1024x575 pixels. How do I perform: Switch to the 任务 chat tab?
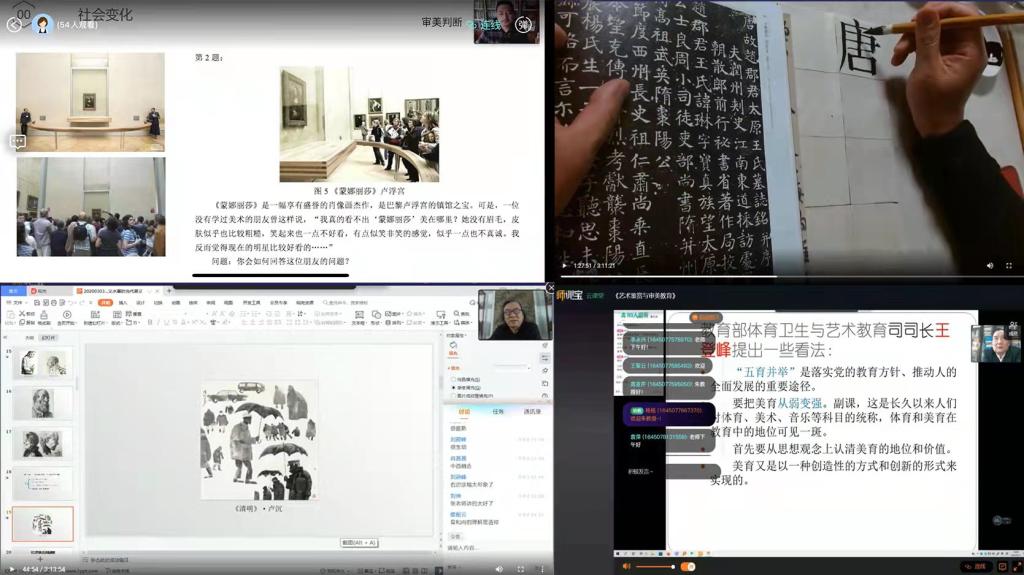tap(498, 412)
